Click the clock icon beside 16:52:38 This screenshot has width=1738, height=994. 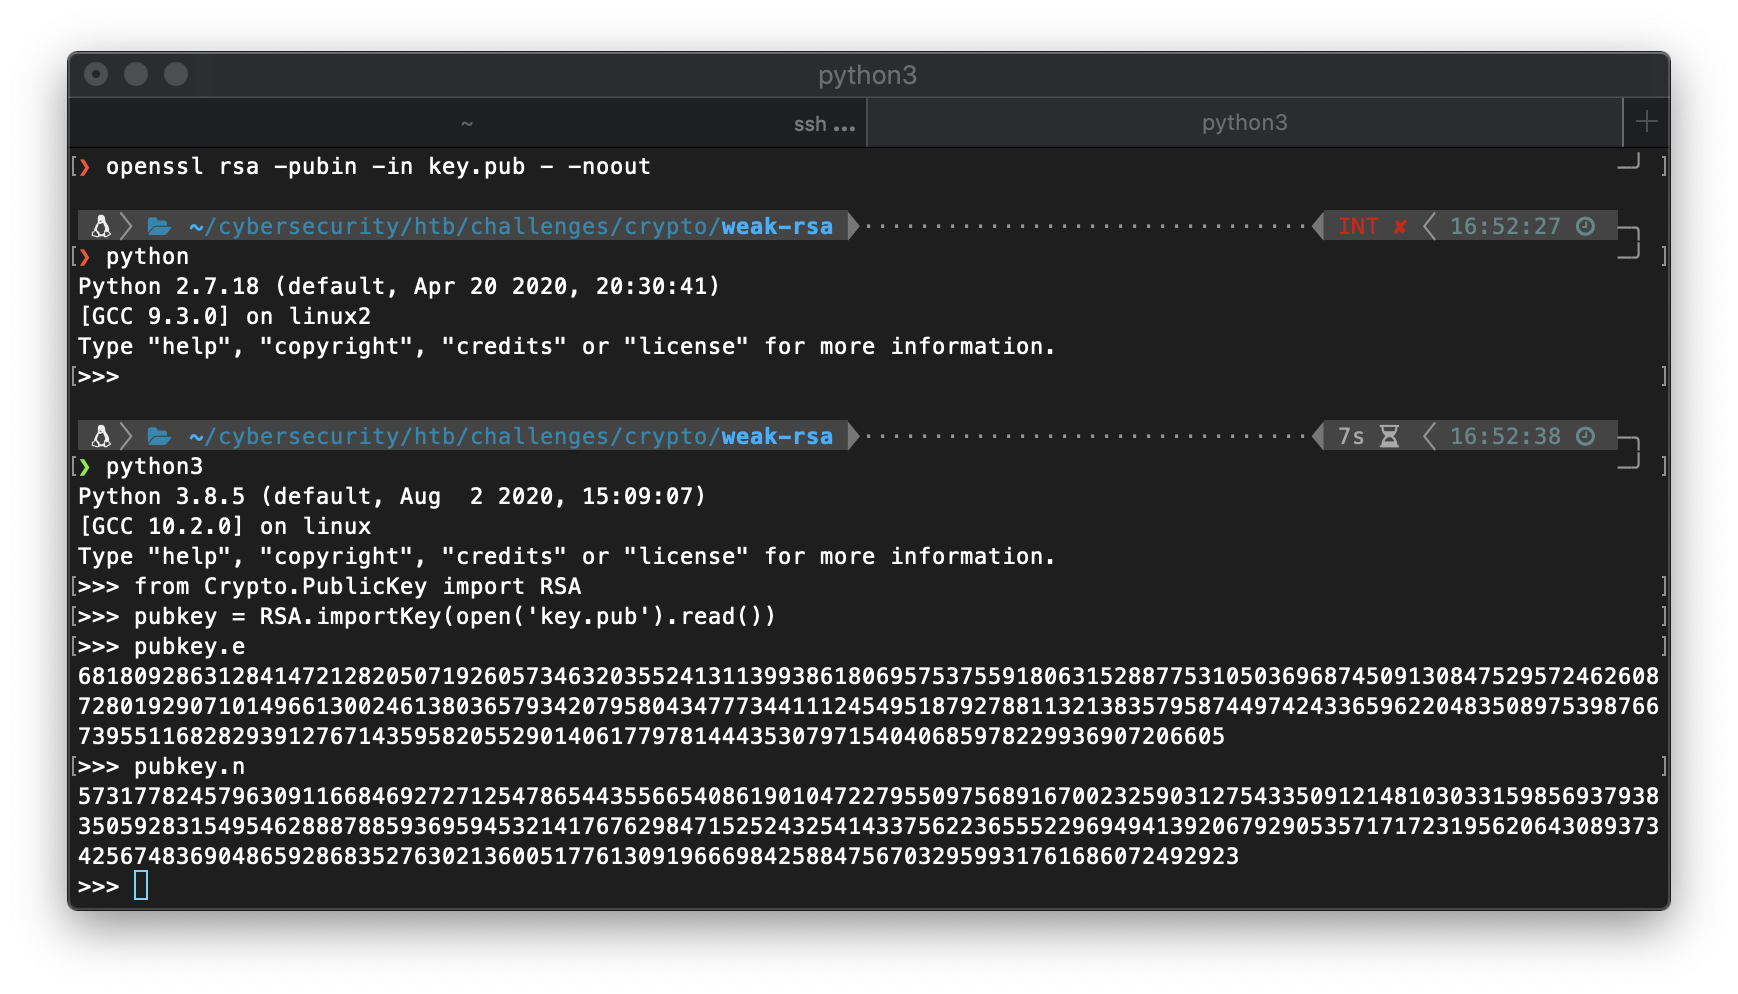point(1586,437)
